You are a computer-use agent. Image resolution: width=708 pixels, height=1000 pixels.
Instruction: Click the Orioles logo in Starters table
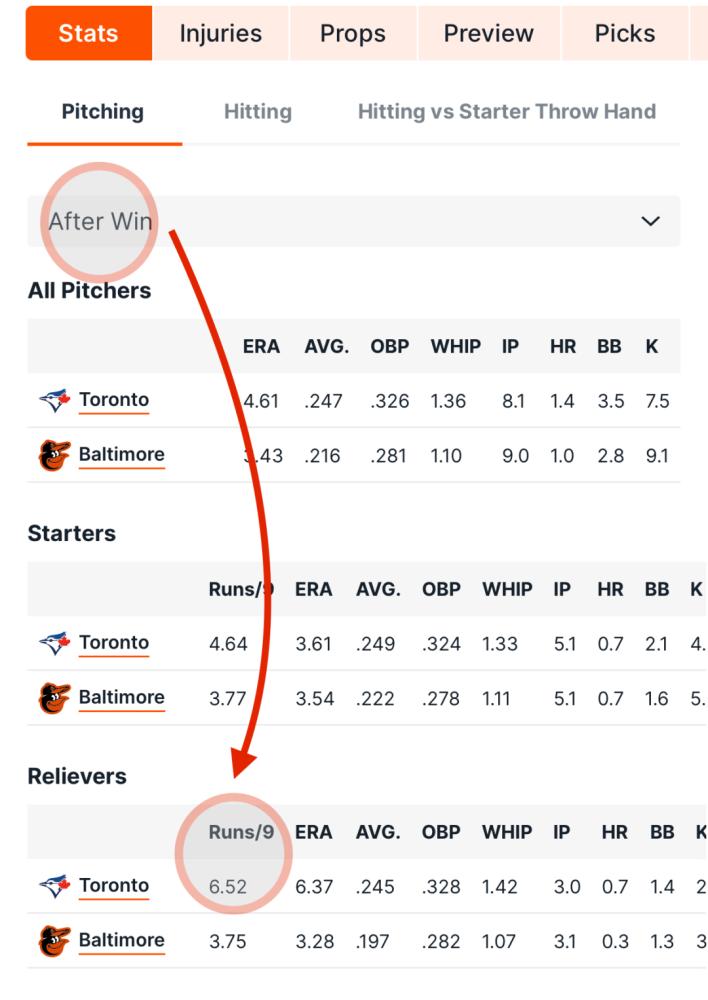point(55,698)
